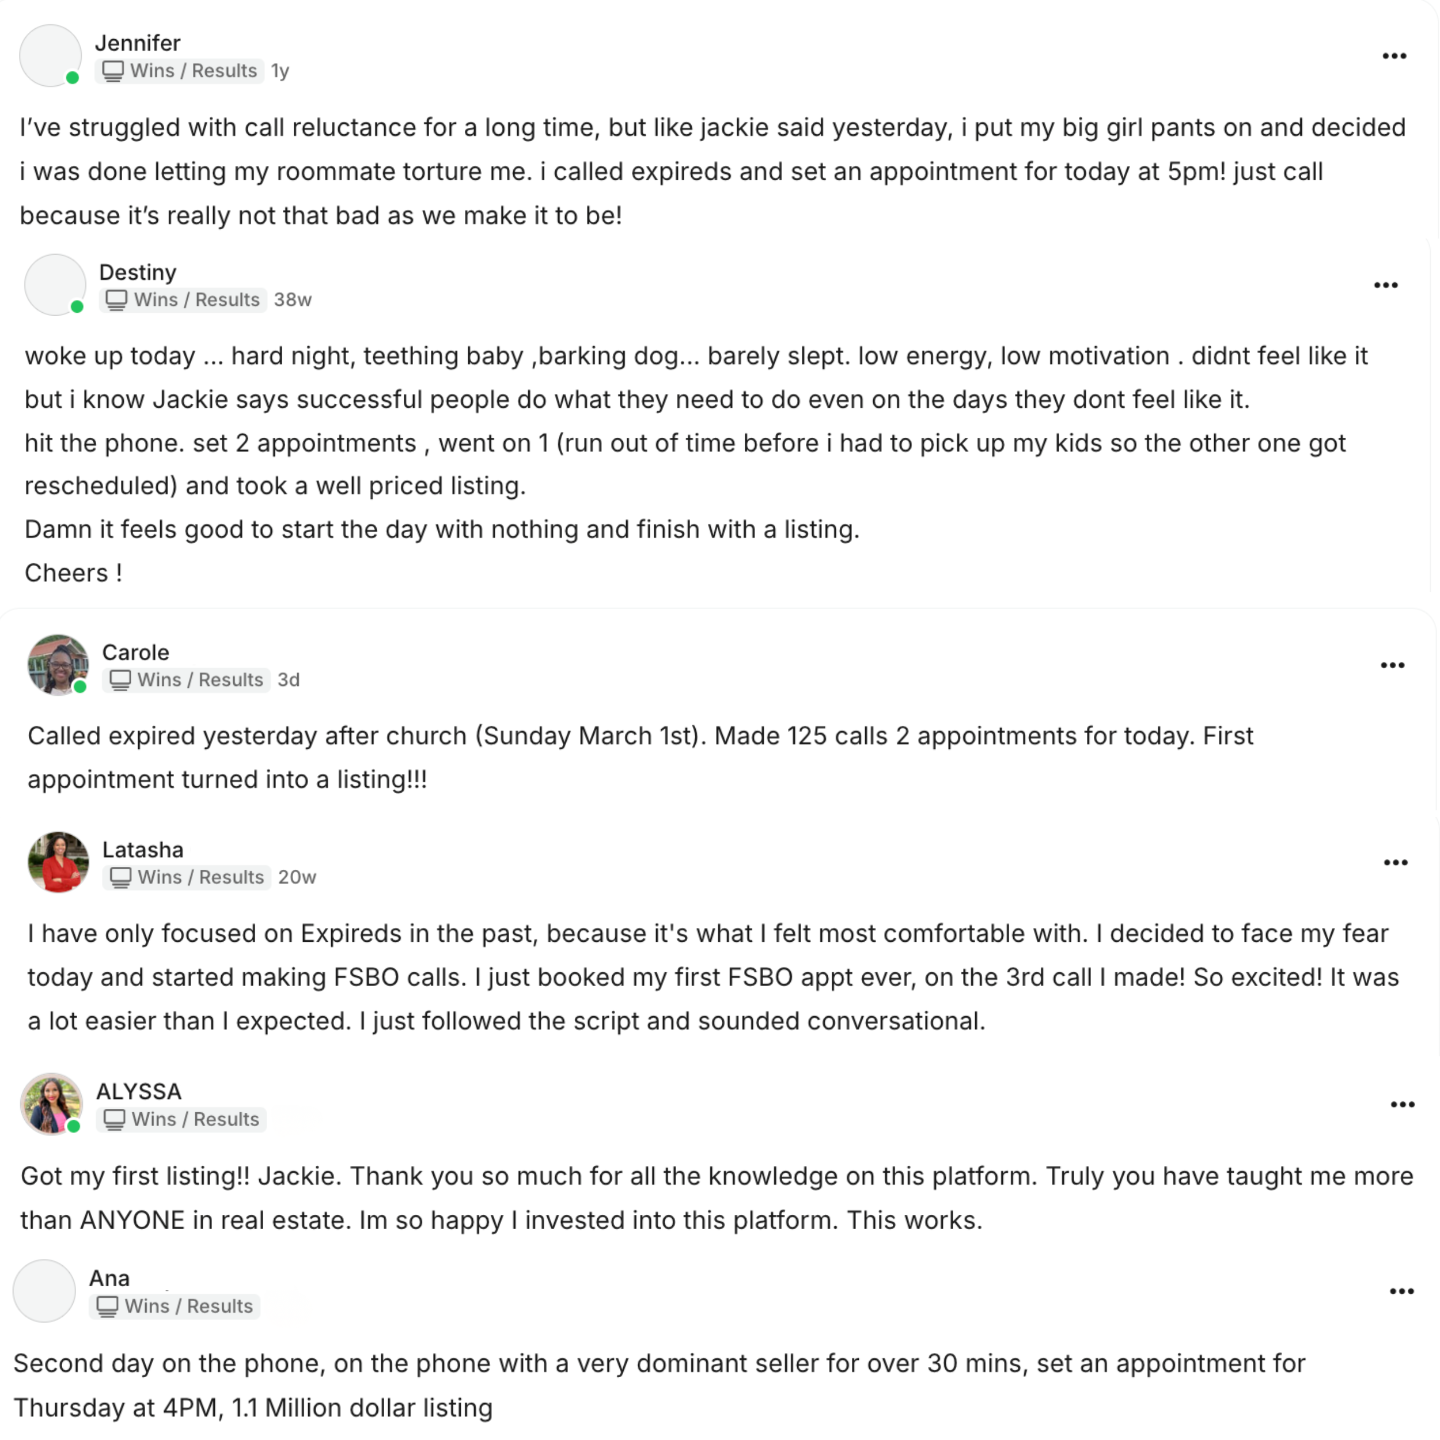Open Latasha's post ellipsis menu
The image size is (1440, 1440).
[x=1395, y=862]
